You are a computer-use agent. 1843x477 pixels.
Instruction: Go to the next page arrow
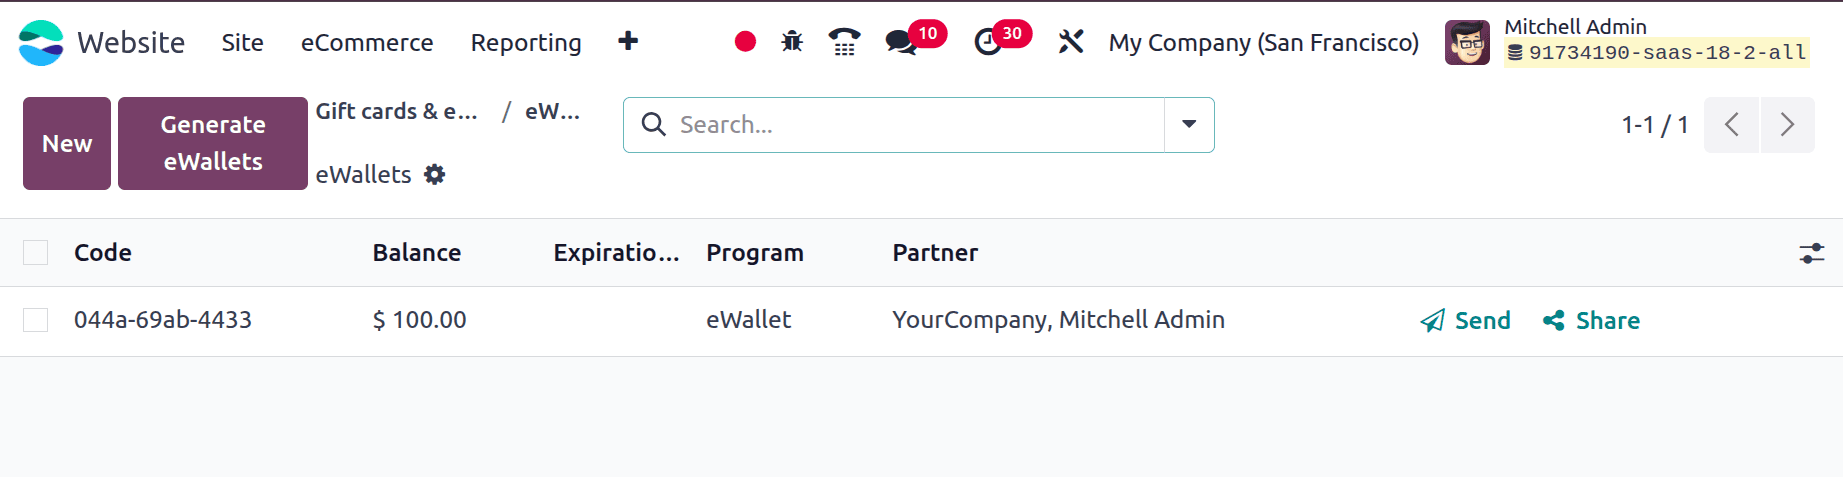(x=1787, y=125)
